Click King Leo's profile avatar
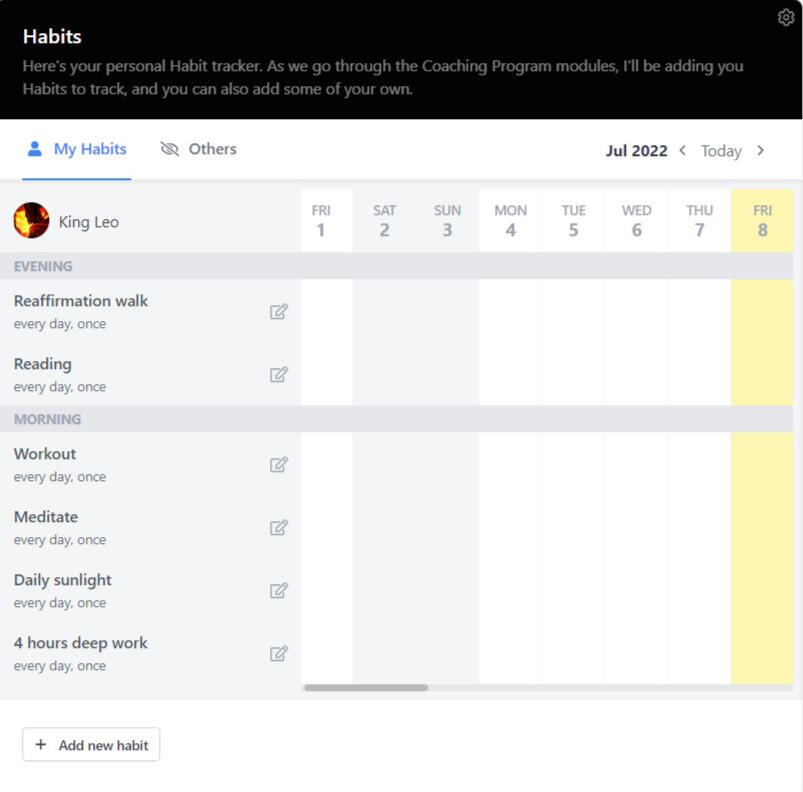The width and height of the screenshot is (803, 792). [x=31, y=221]
